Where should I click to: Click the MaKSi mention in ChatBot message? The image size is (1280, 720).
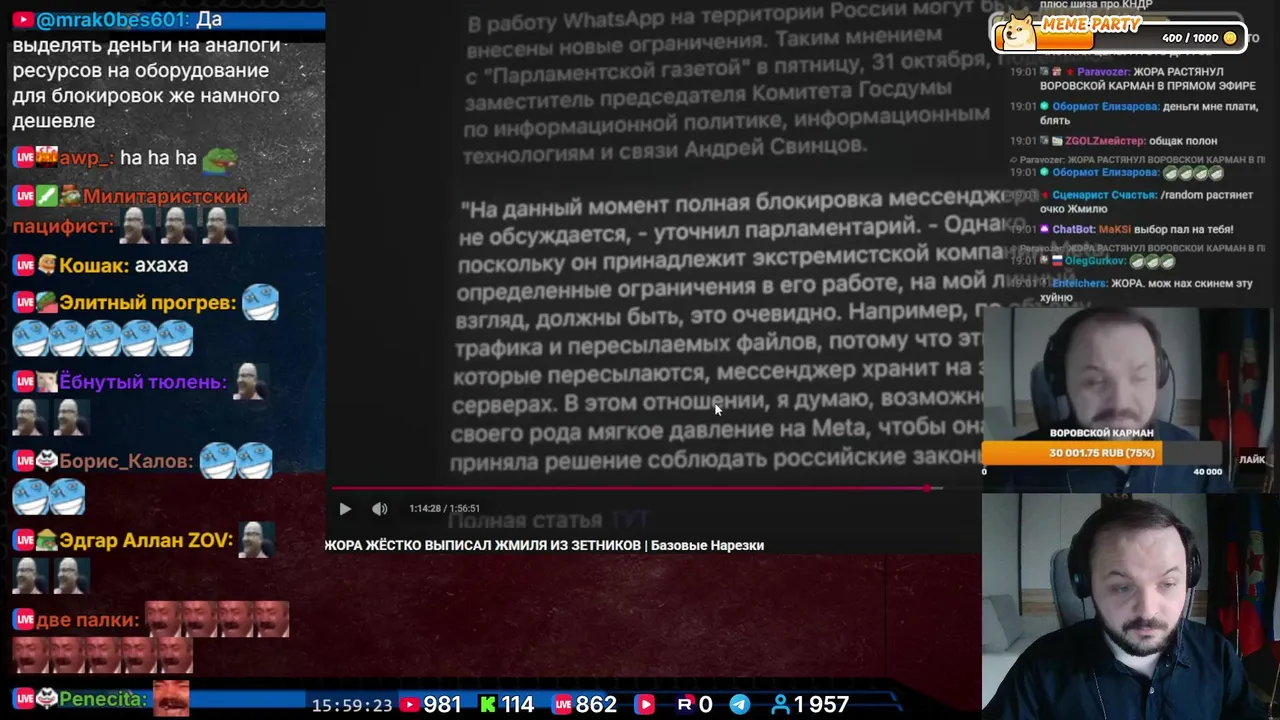[x=1114, y=229]
